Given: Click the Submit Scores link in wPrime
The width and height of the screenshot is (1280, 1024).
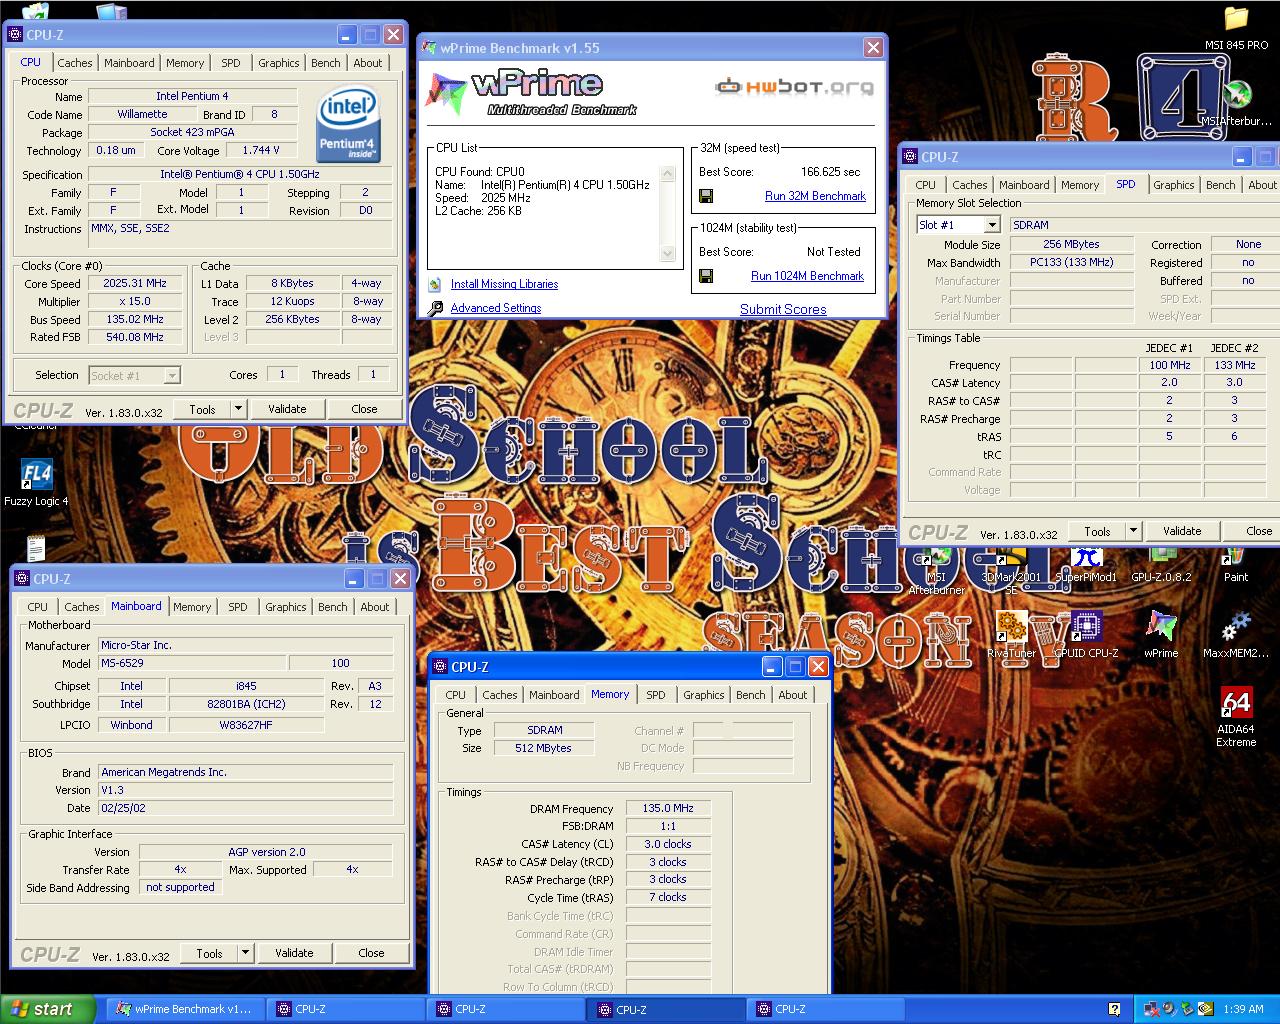Looking at the screenshot, I should point(783,309).
